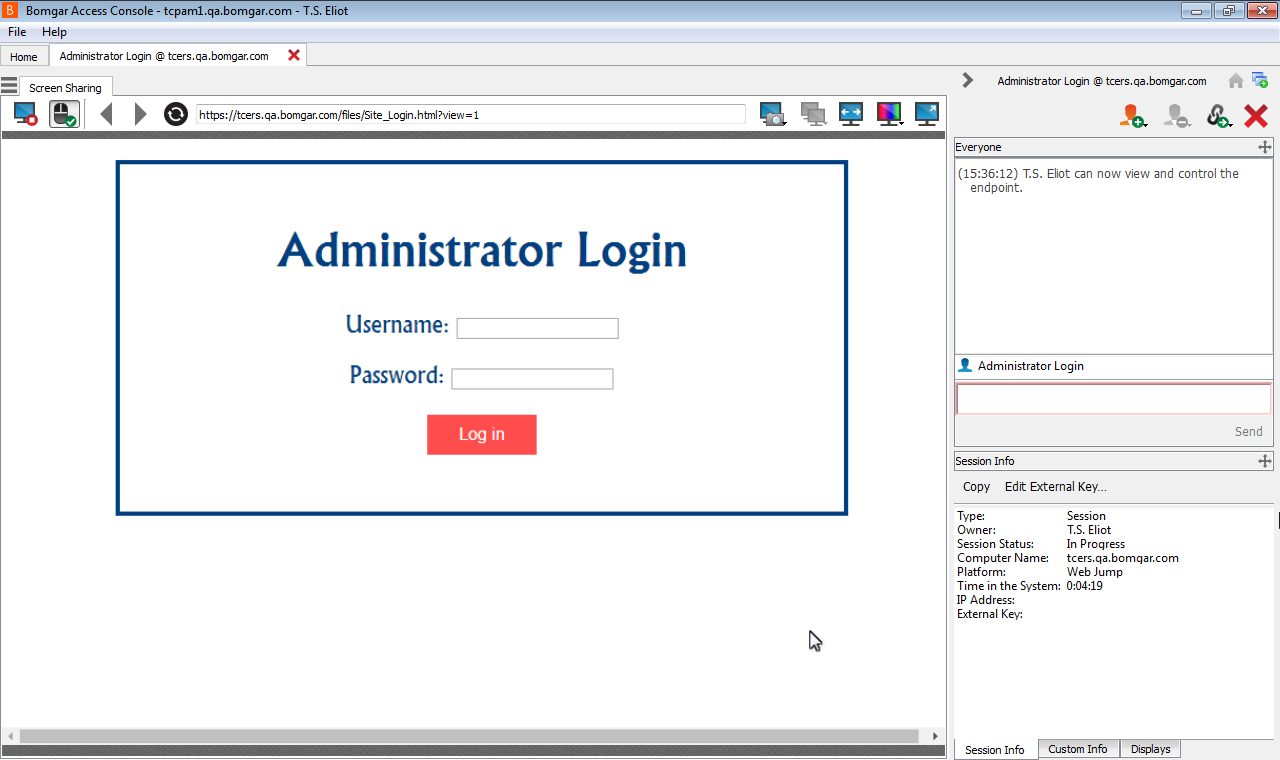The height and width of the screenshot is (760, 1280).
Task: Click the Everyone chat header label
Action: [978, 147]
